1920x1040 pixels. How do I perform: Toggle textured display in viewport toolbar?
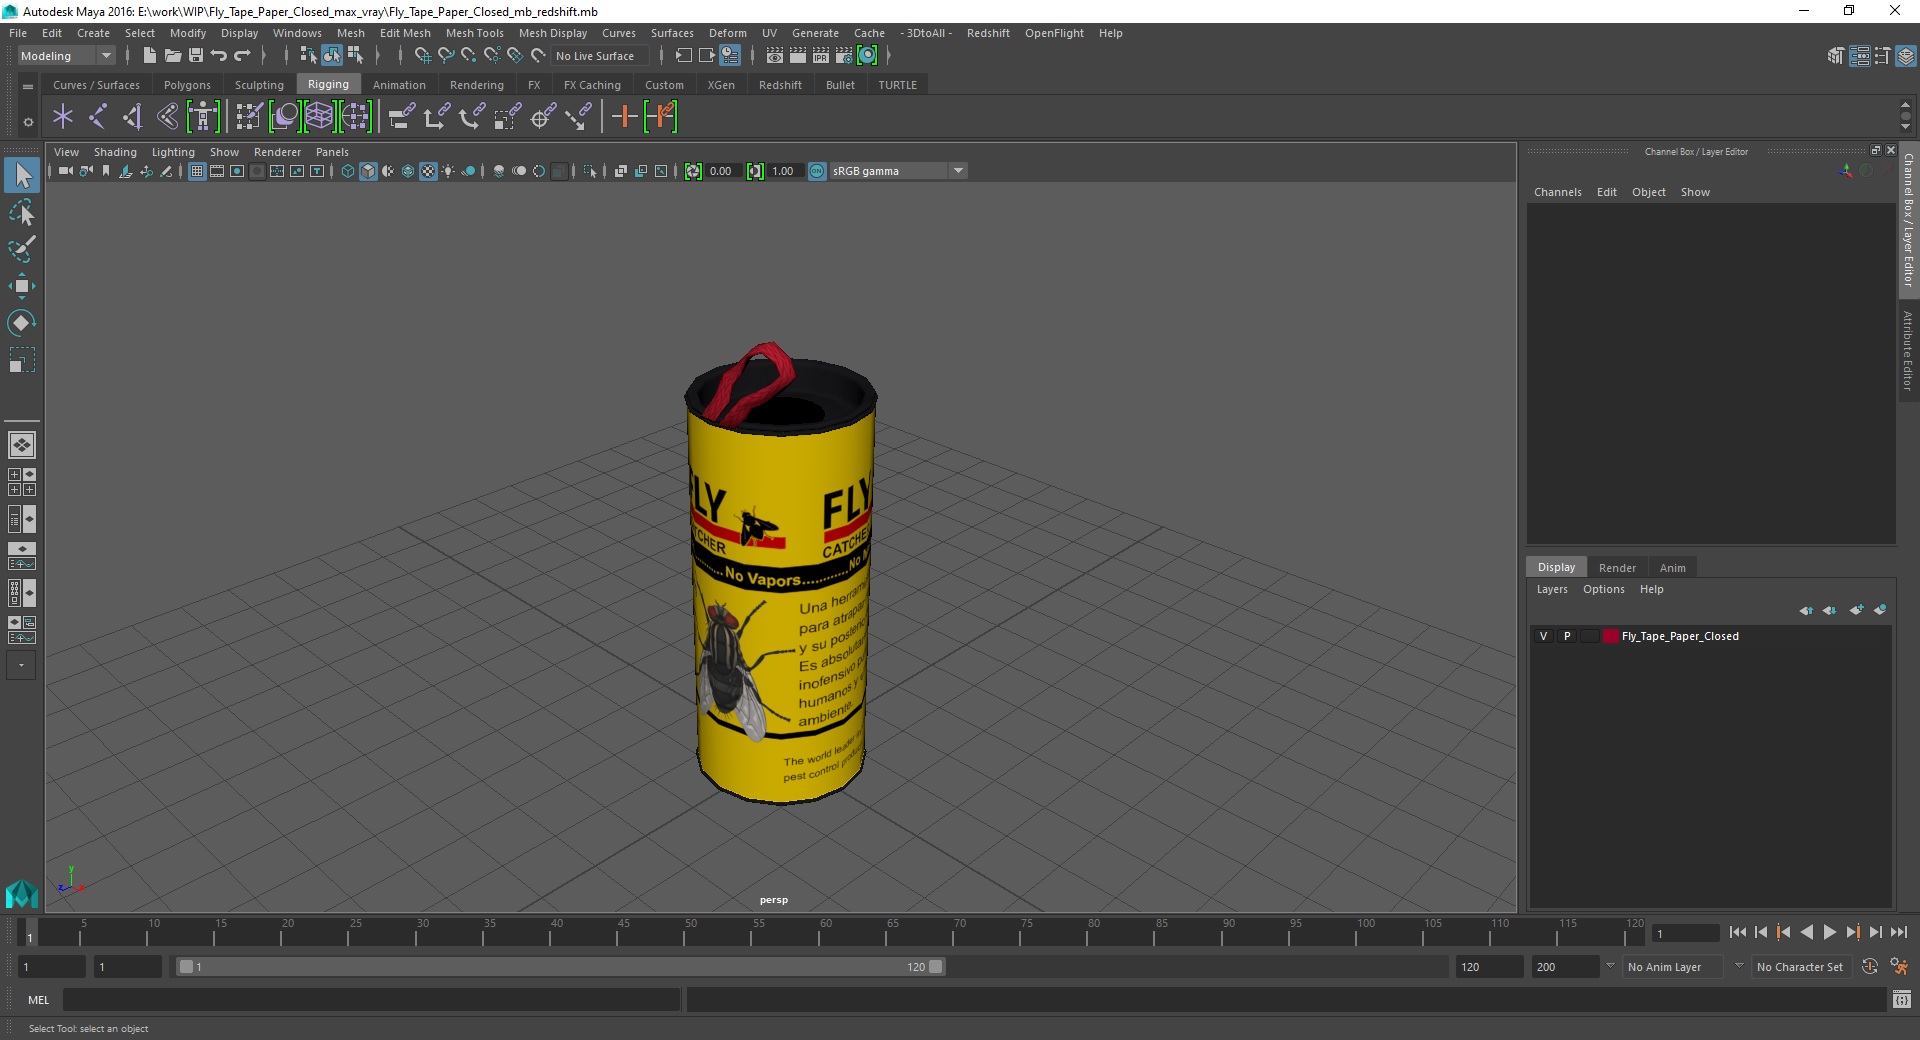(428, 171)
